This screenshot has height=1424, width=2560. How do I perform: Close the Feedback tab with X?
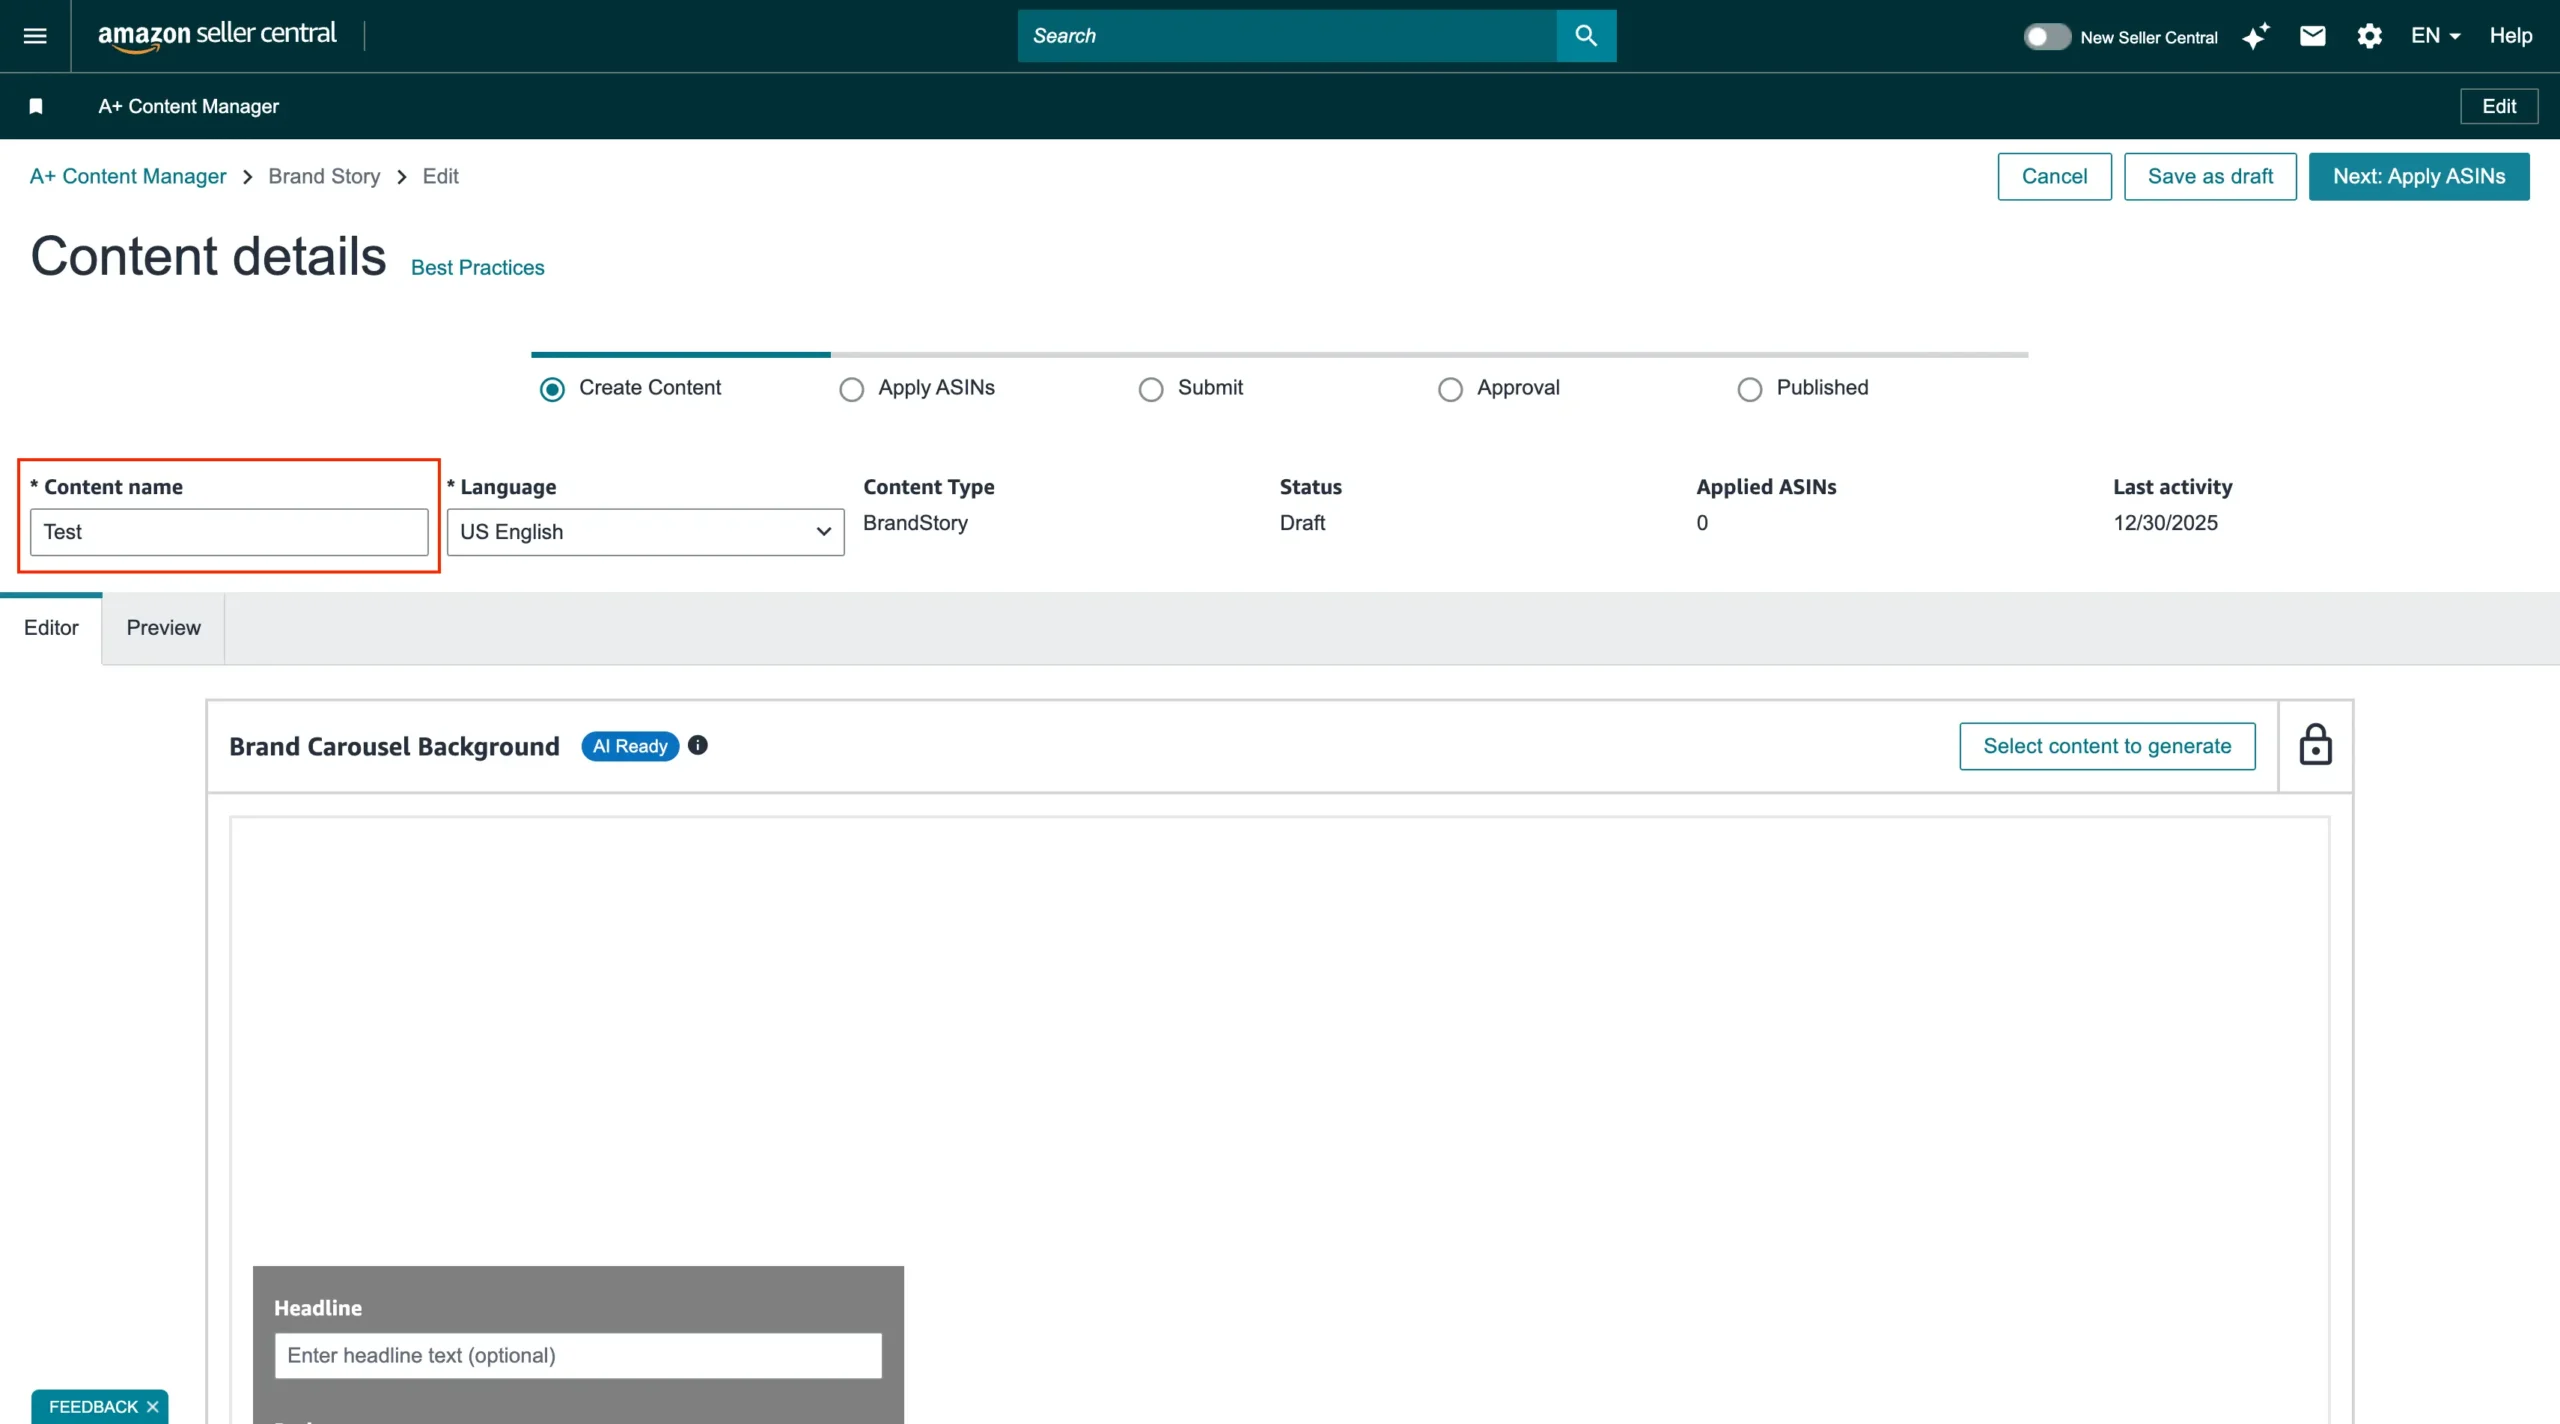point(153,1406)
